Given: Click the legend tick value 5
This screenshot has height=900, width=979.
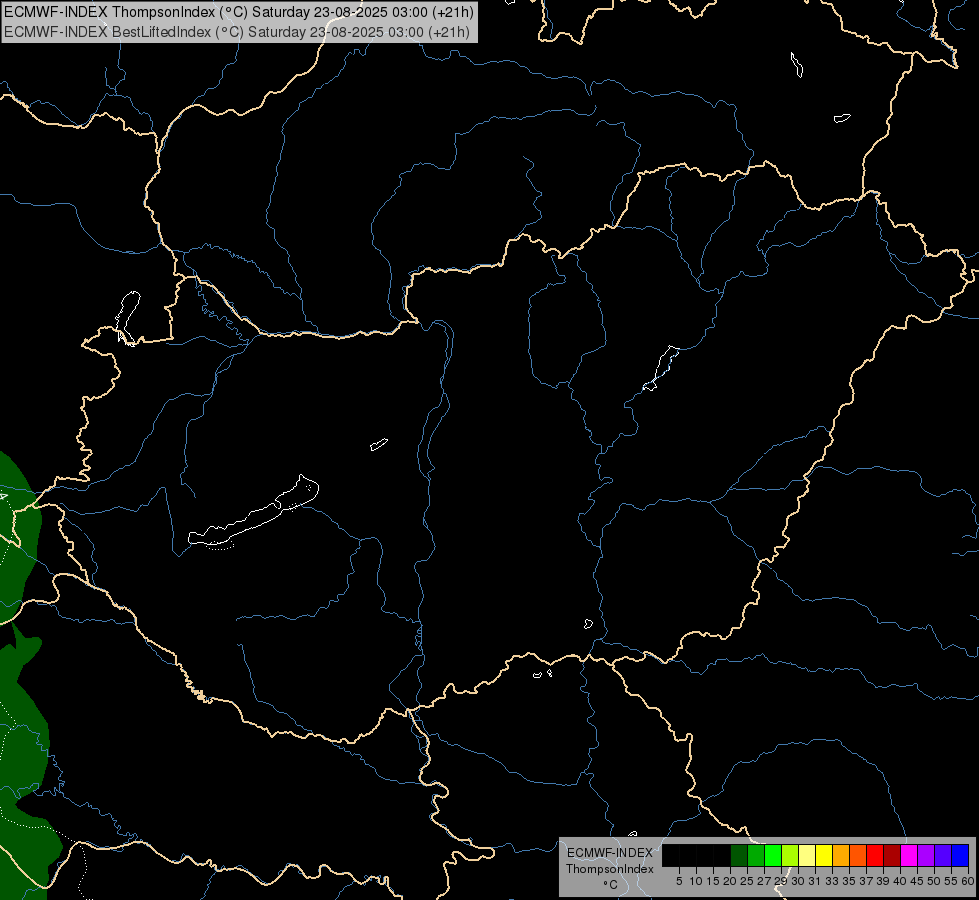Looking at the screenshot, I should pyautogui.click(x=679, y=881).
